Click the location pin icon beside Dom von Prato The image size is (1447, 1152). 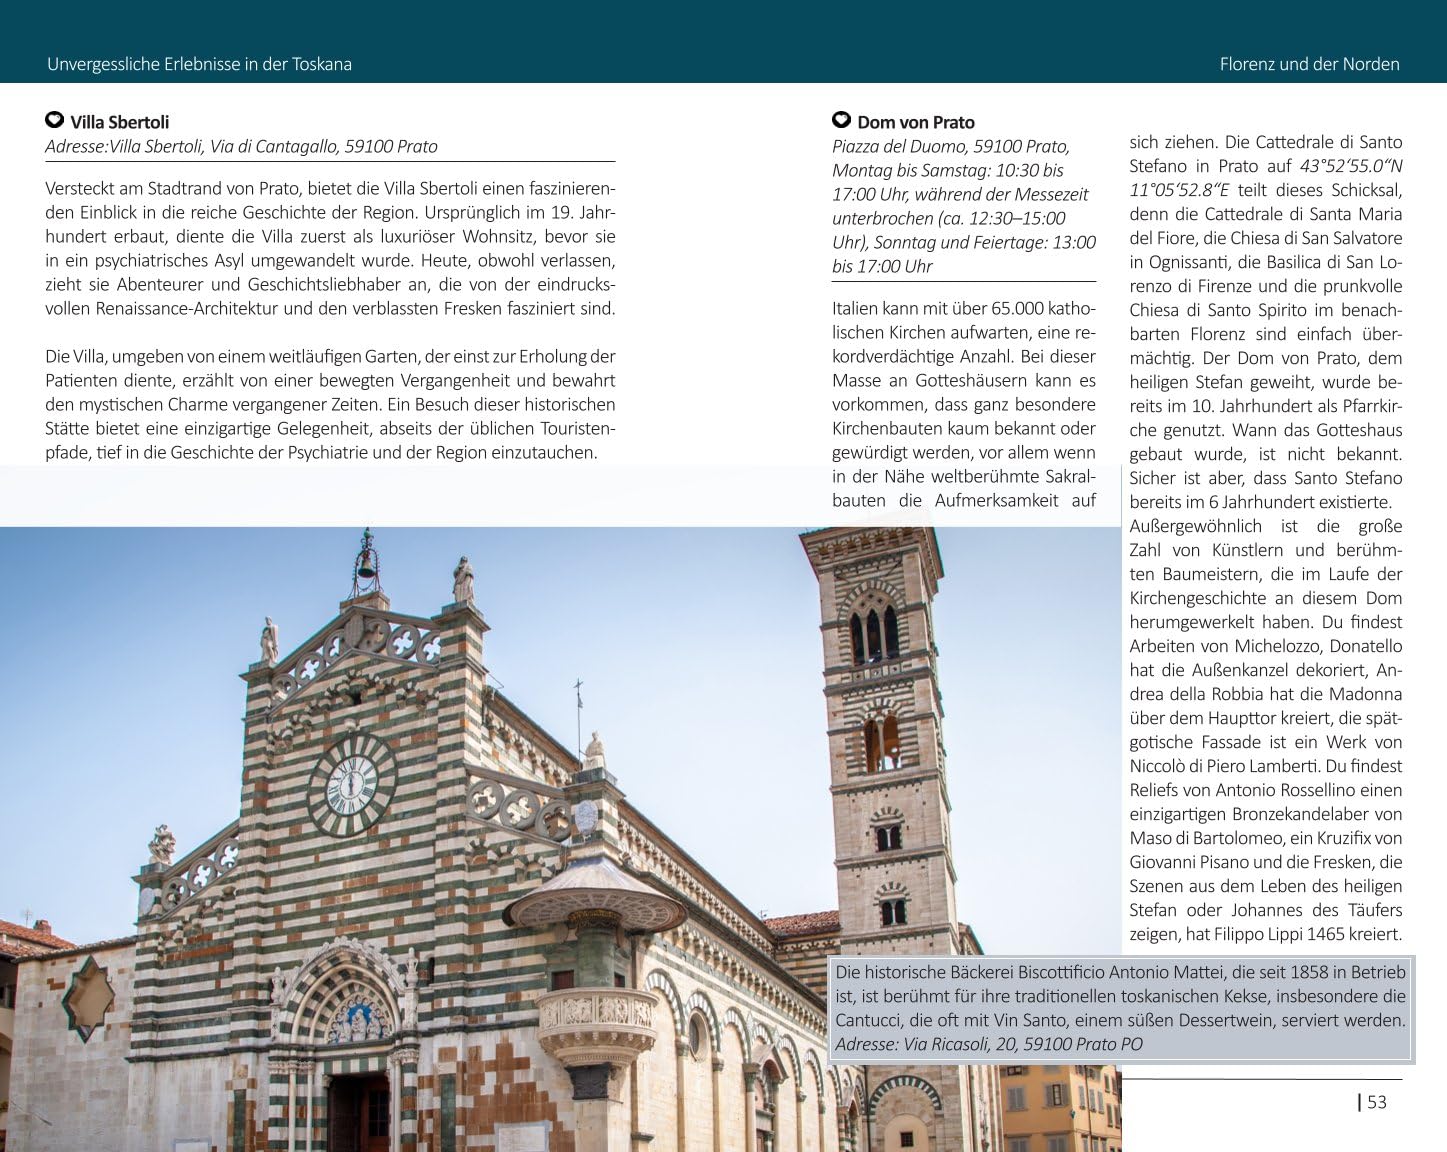(842, 121)
